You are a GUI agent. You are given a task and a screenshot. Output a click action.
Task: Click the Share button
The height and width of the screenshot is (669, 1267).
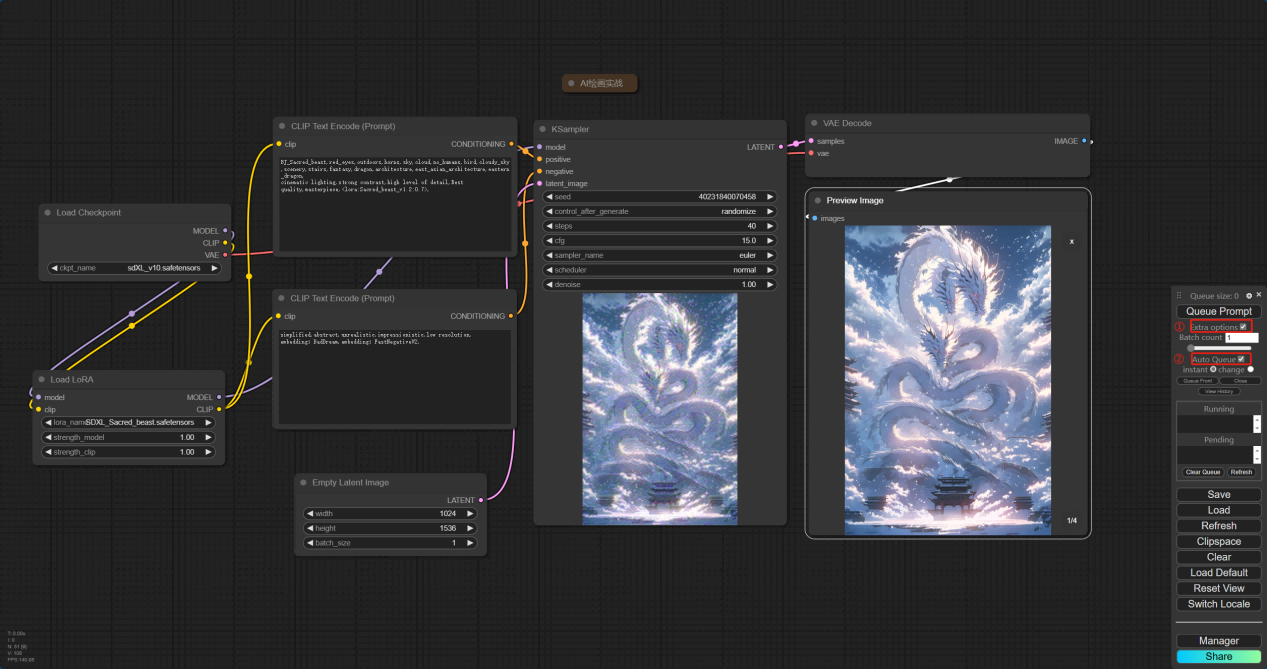click(x=1219, y=657)
